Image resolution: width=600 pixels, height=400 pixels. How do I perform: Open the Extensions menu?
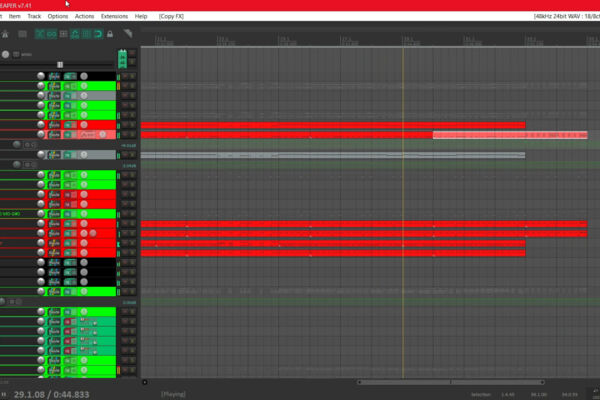tap(114, 16)
